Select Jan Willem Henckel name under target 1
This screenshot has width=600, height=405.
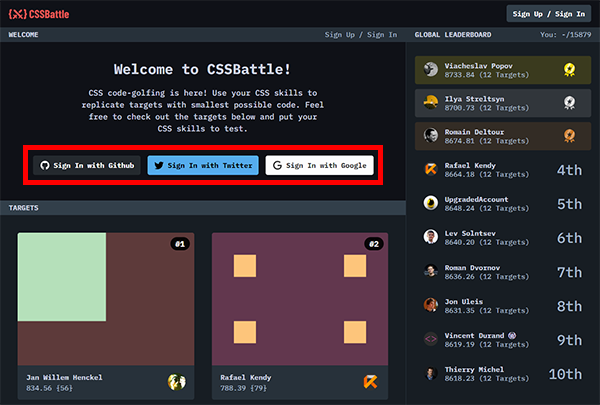point(64,377)
